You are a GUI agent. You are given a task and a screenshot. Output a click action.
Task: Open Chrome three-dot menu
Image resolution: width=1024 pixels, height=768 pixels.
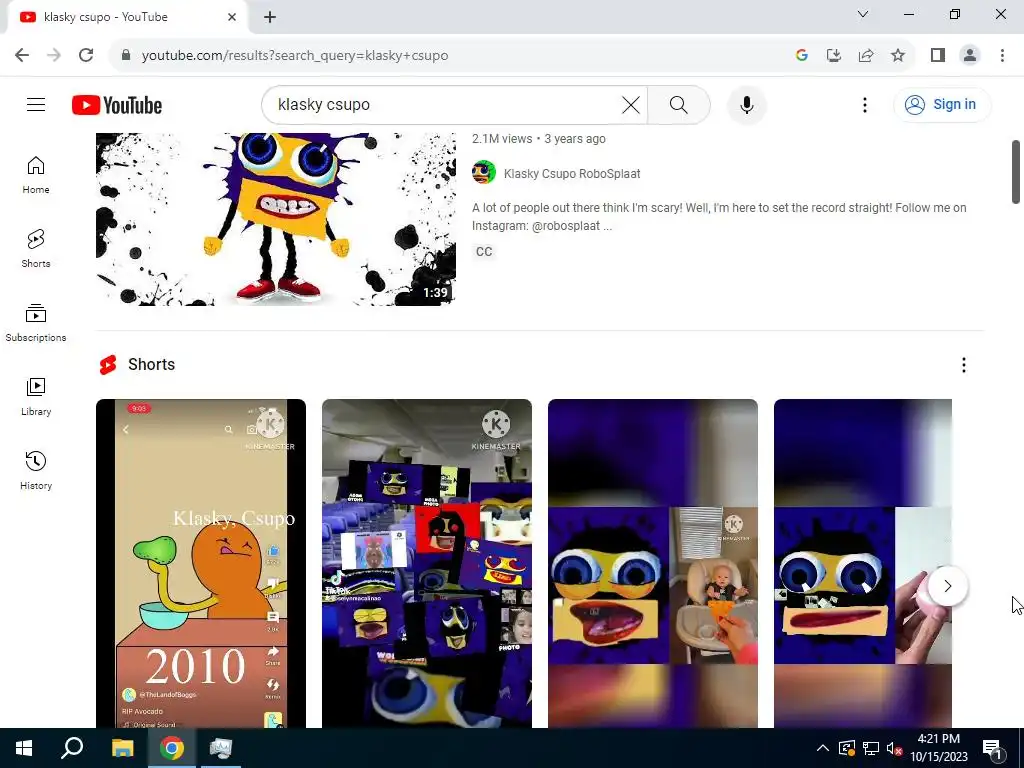coord(1002,56)
